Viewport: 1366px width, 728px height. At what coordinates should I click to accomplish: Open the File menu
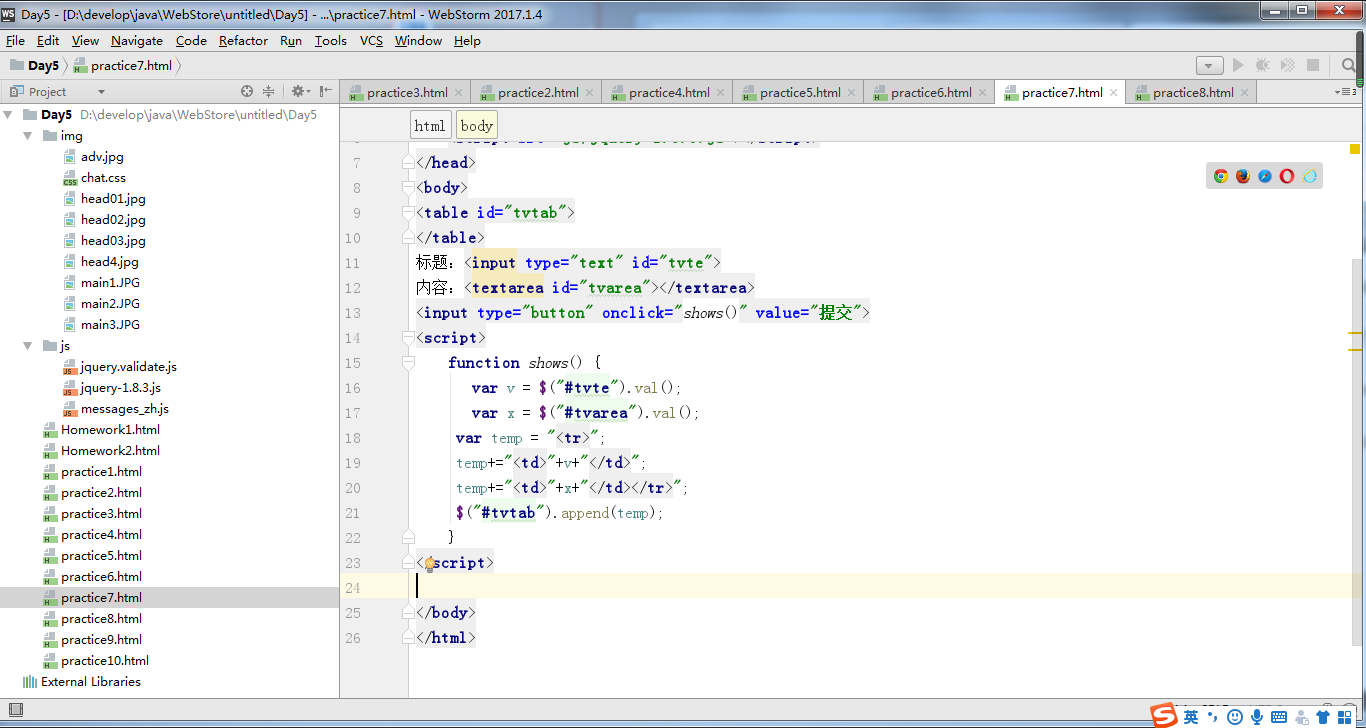15,41
